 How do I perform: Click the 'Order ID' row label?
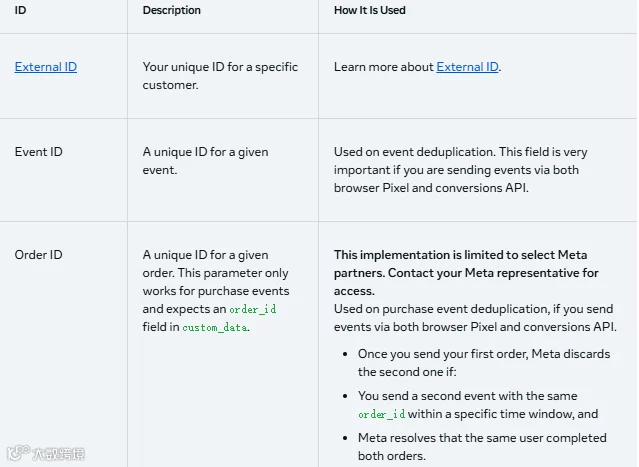pos(39,255)
